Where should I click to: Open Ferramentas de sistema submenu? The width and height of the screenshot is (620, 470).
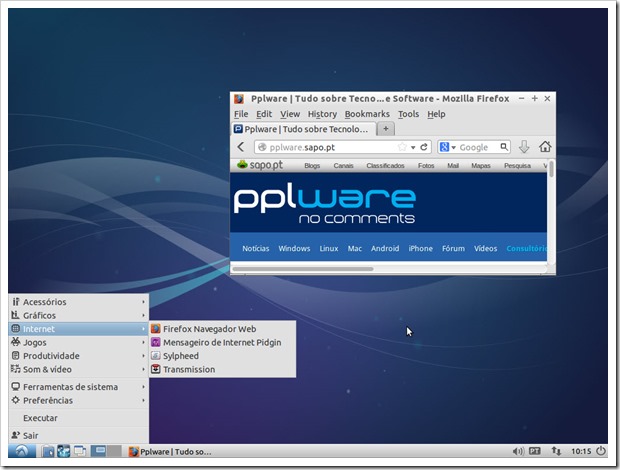click(78, 387)
